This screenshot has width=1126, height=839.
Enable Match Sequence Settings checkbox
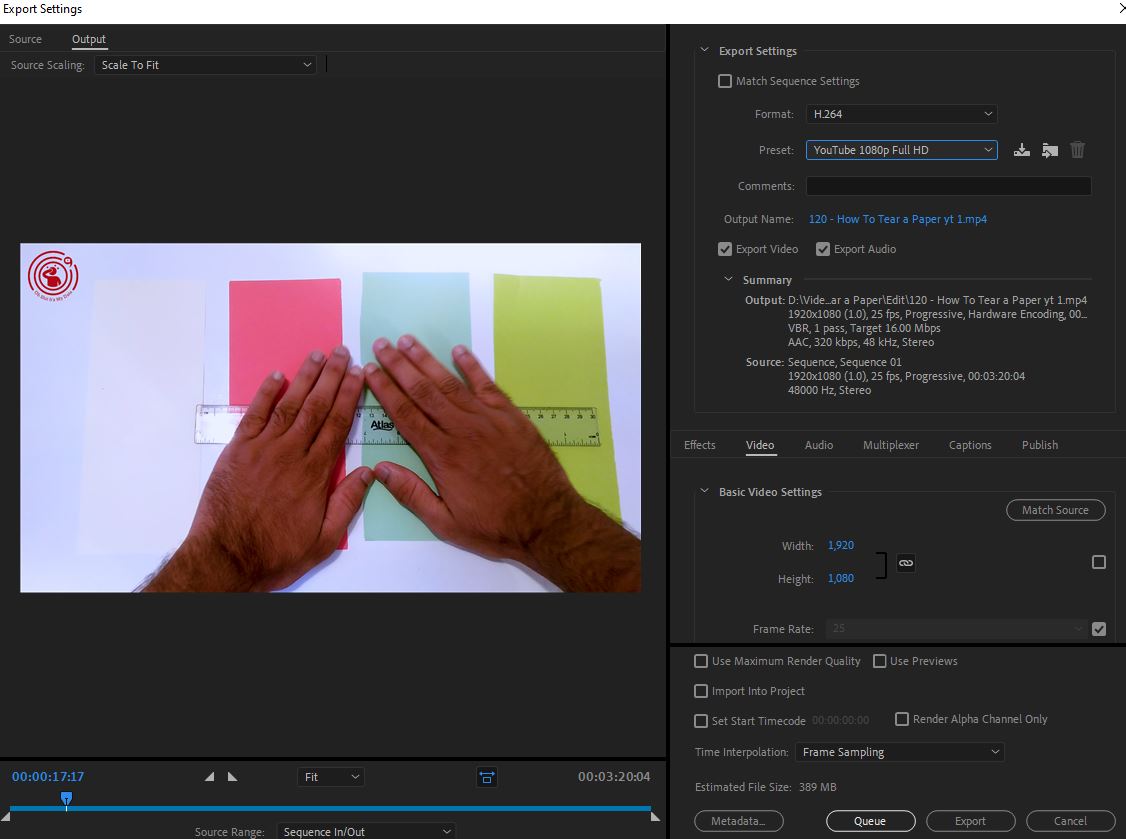[x=725, y=81]
